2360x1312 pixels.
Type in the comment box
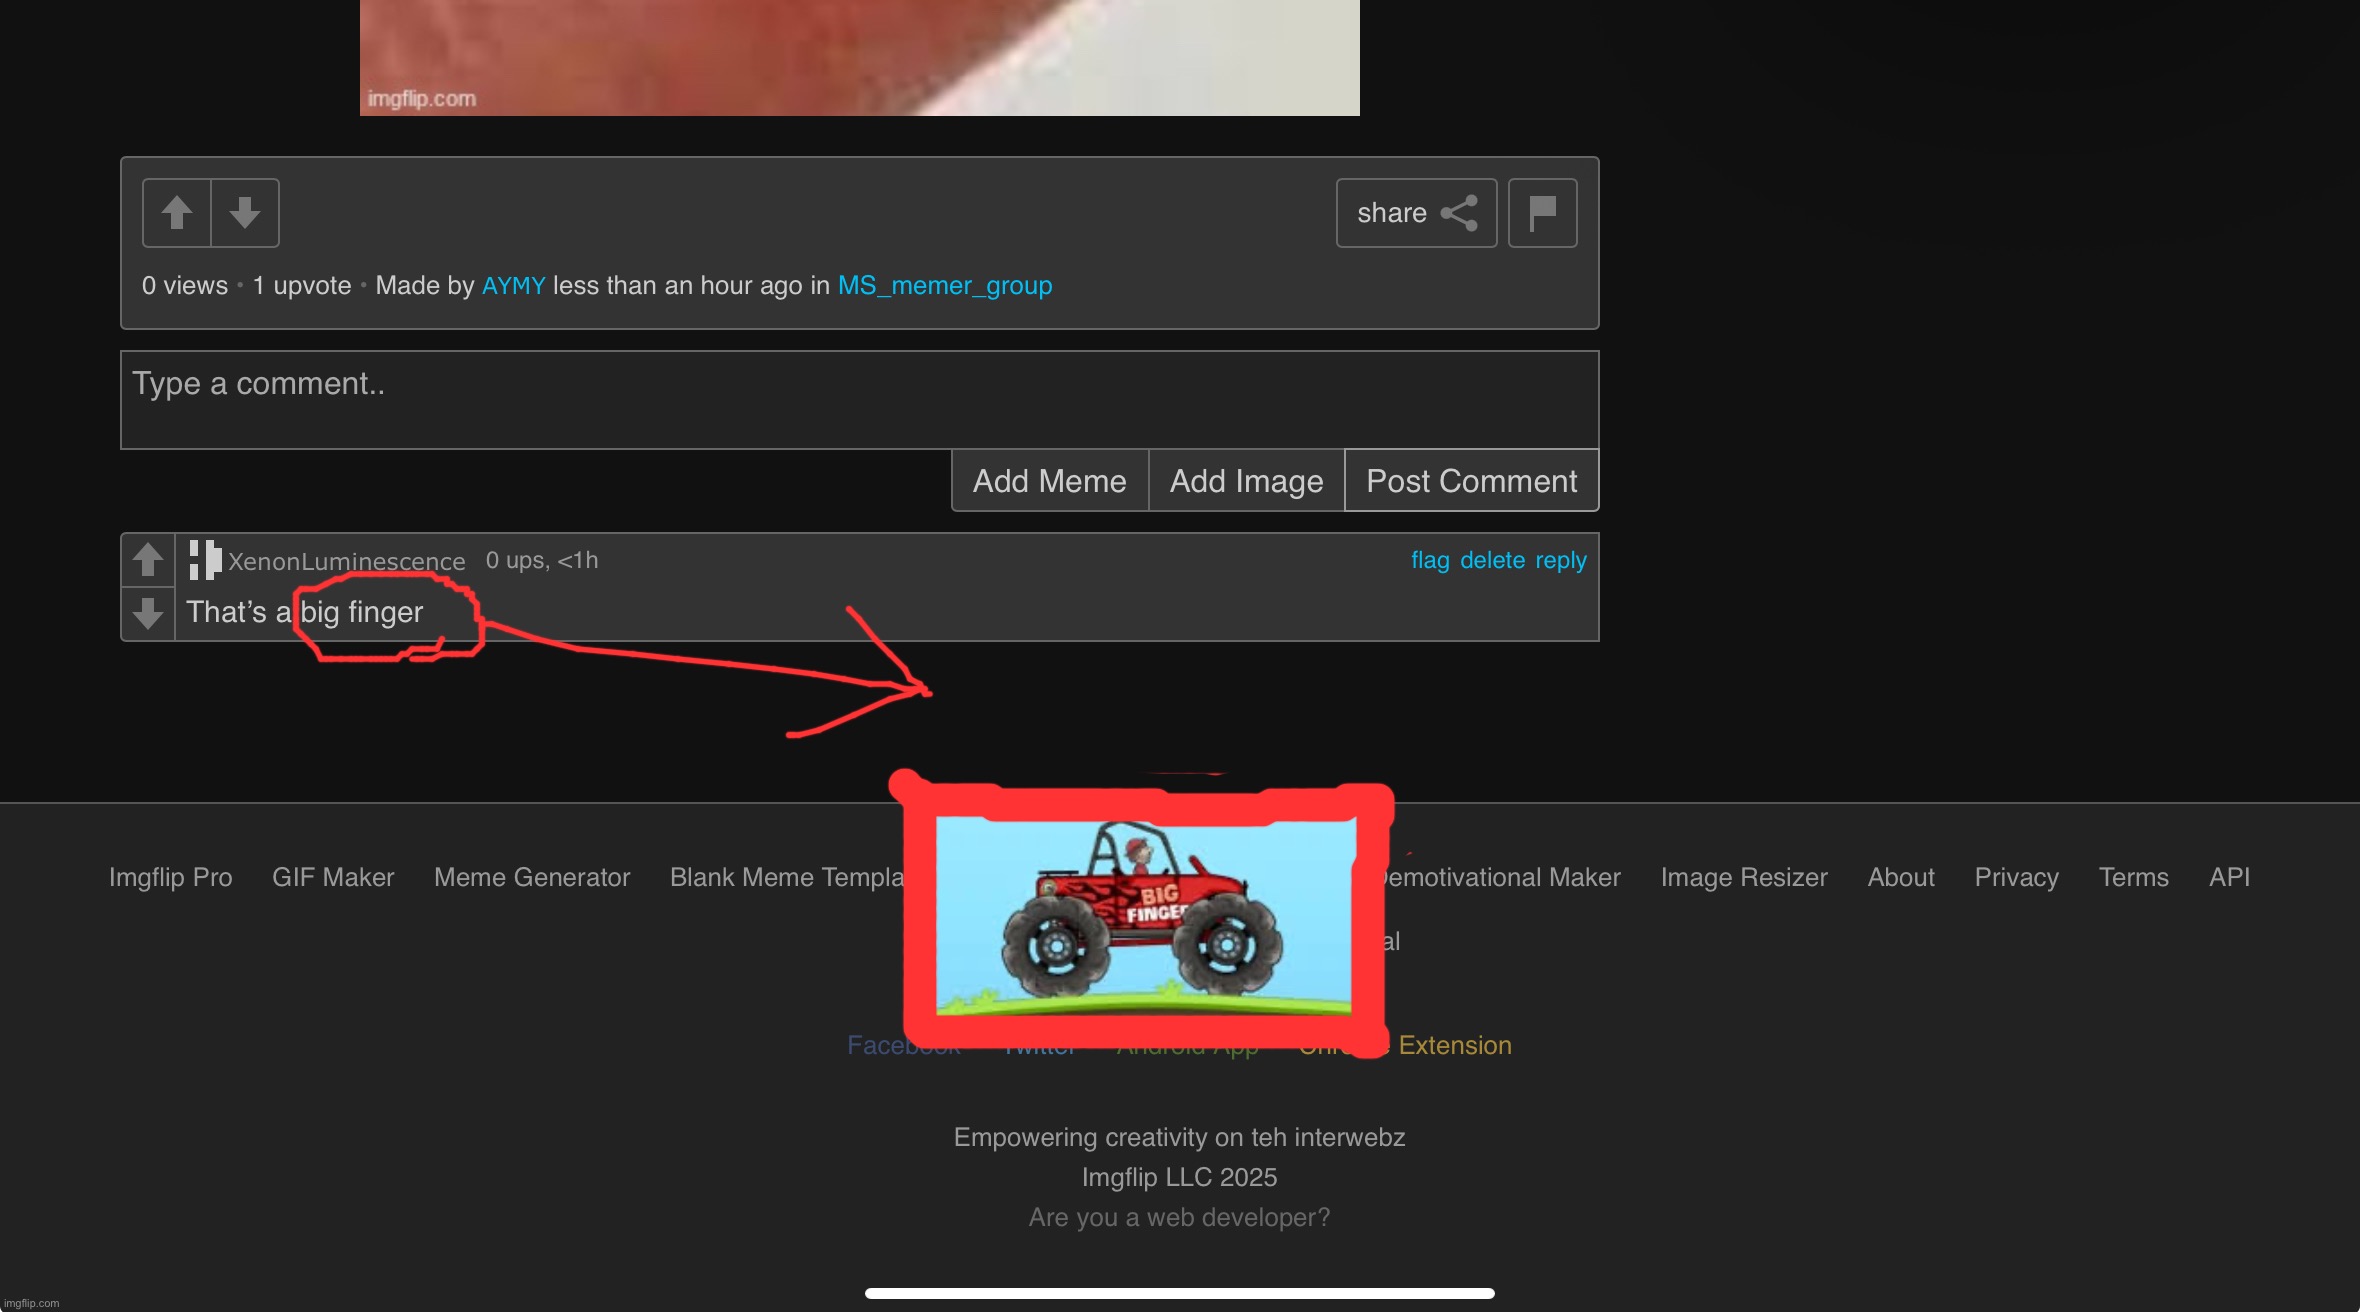click(858, 399)
